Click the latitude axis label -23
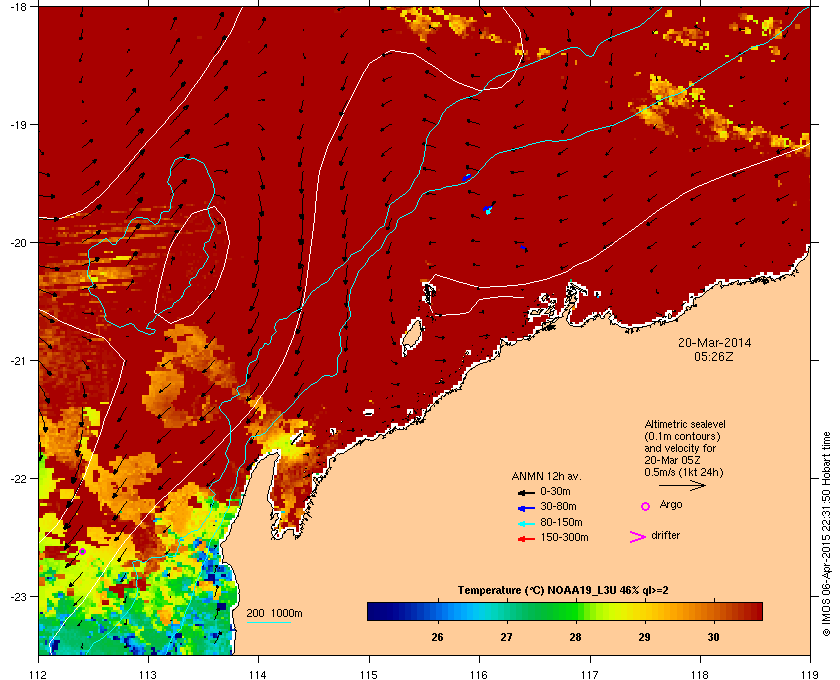Screen dimensions: 840x680 pos(17,596)
